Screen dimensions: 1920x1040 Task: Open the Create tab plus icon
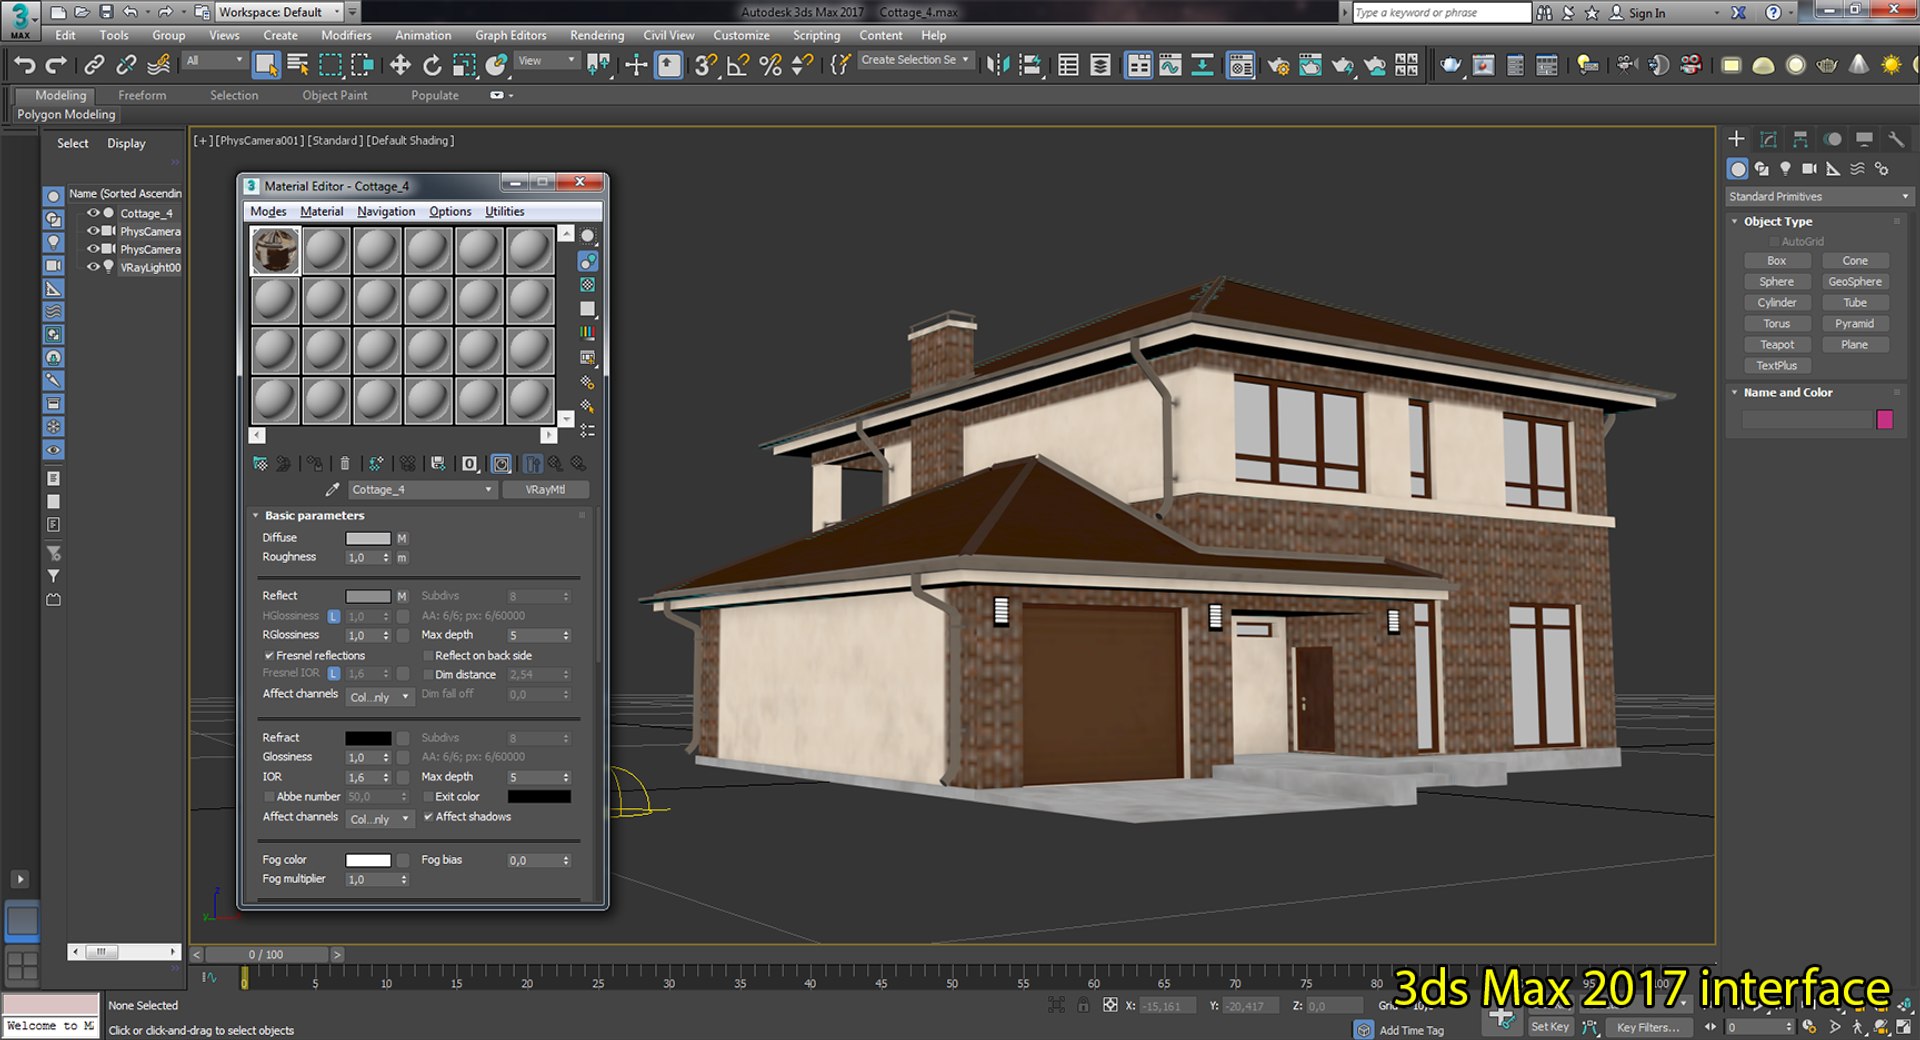1736,139
